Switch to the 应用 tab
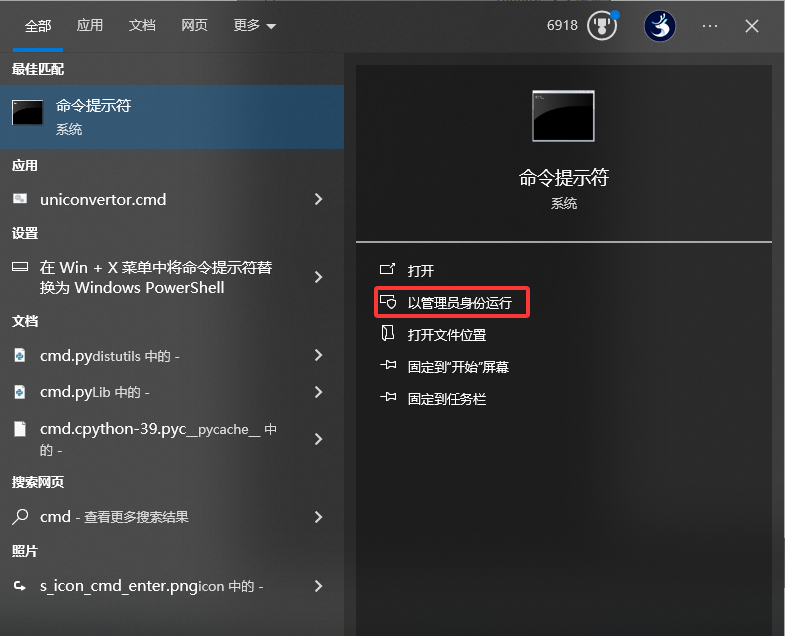 90,25
